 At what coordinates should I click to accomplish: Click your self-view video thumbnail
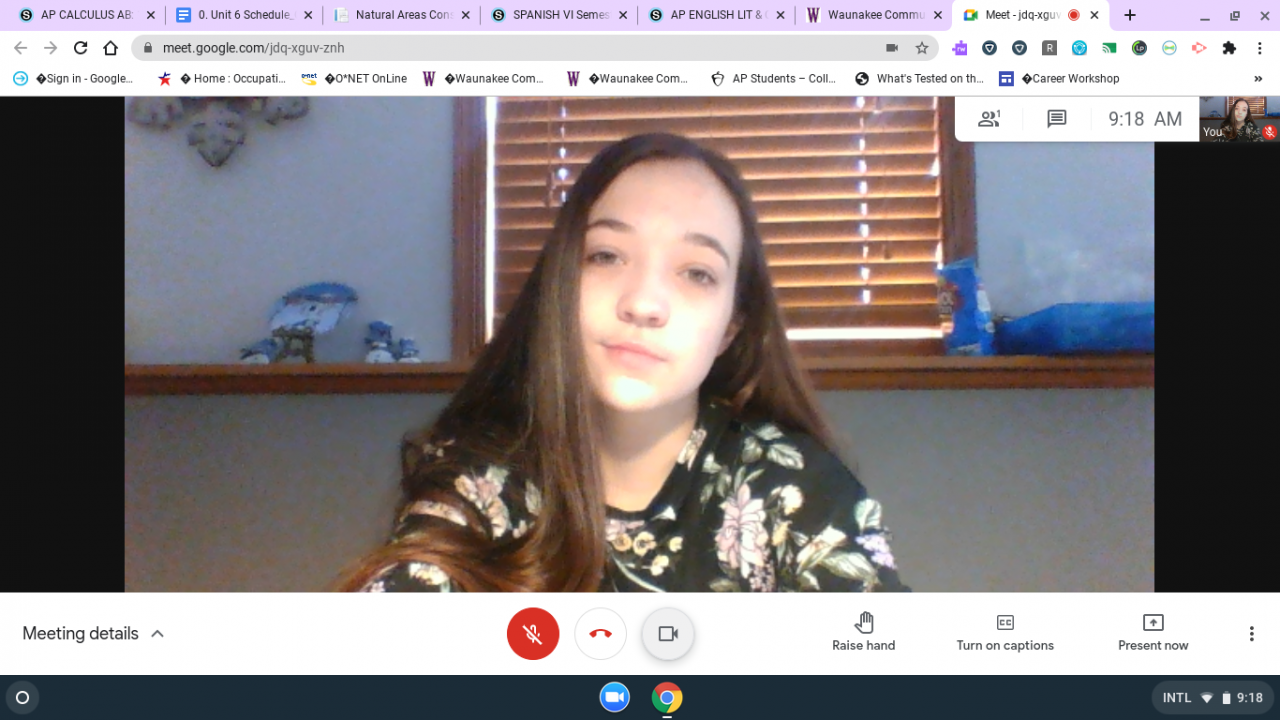point(1239,119)
